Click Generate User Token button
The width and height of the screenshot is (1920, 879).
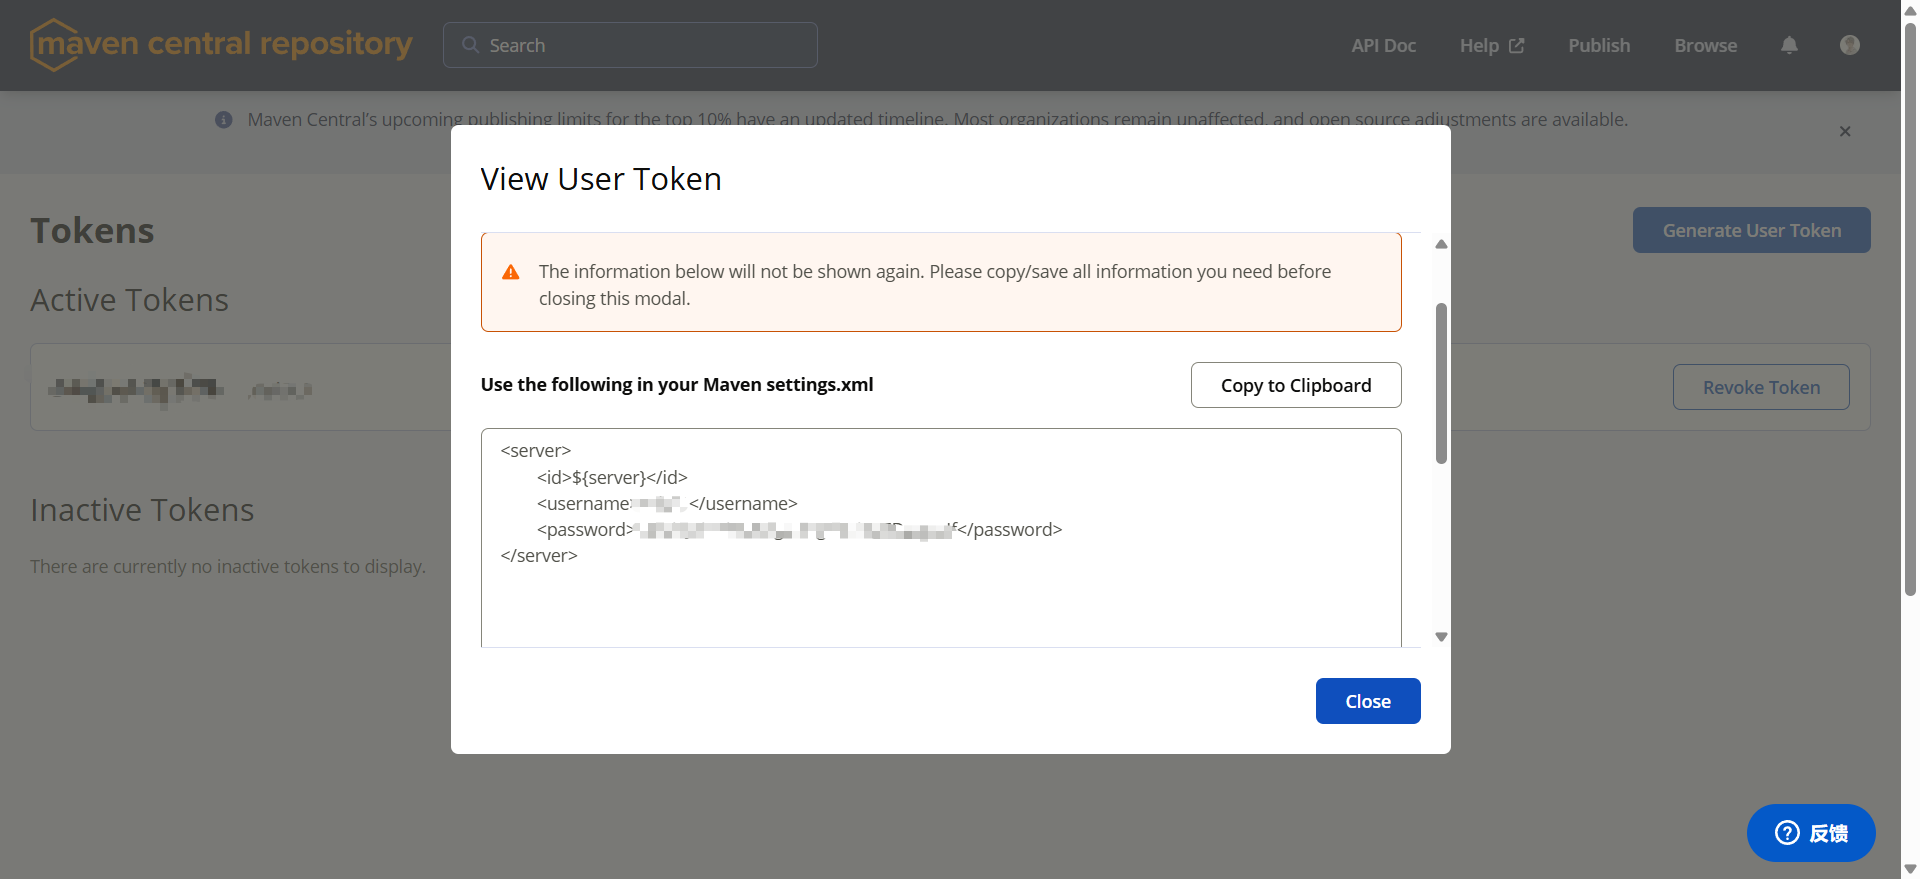[x=1752, y=230]
